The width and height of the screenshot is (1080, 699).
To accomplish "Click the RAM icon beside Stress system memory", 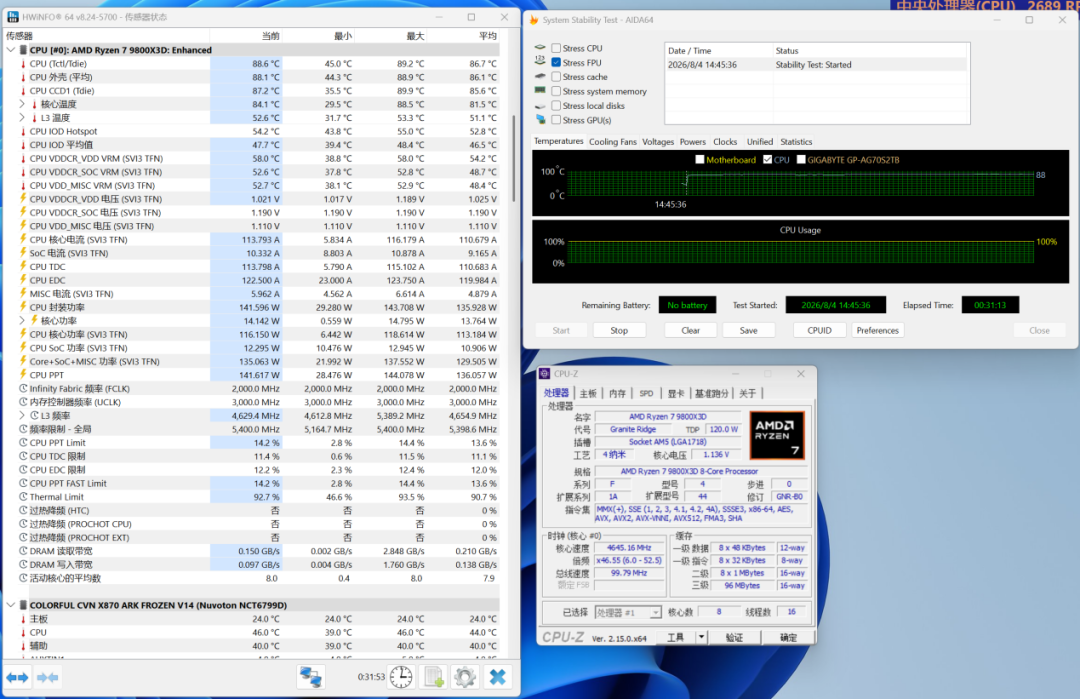I will click(540, 91).
